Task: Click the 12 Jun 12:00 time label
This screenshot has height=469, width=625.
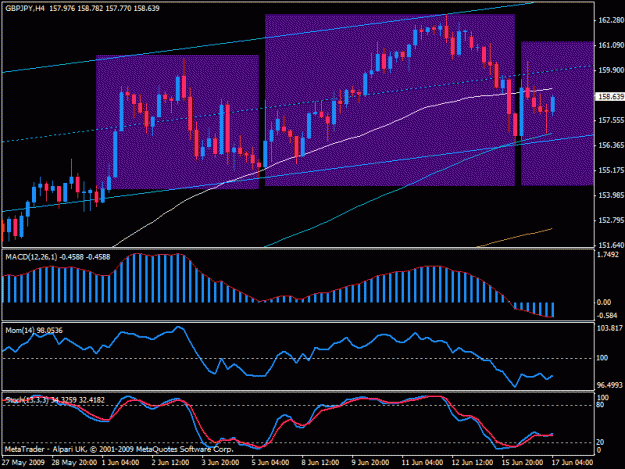Action: tap(472, 463)
